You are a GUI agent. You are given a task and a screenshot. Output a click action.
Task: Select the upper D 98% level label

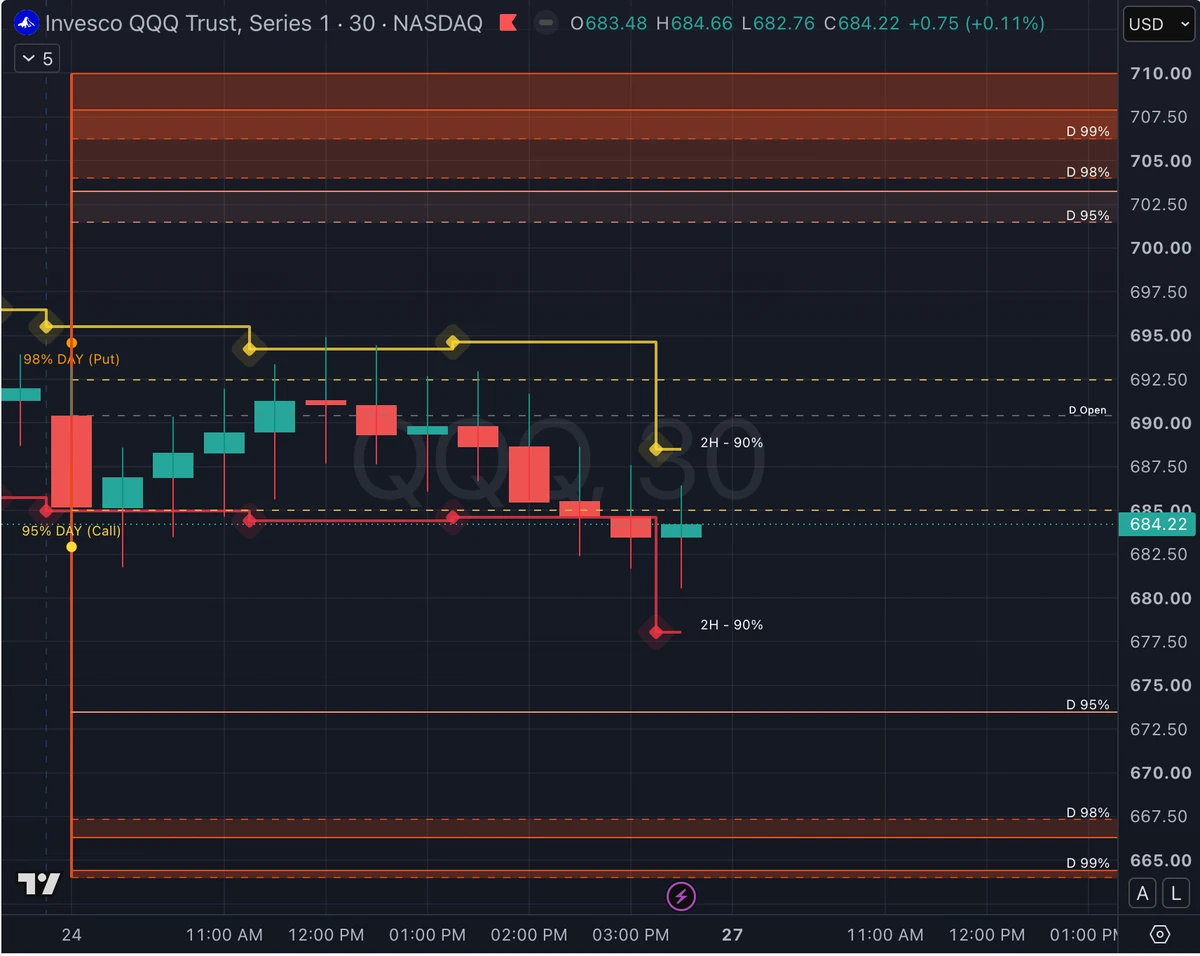pyautogui.click(x=1088, y=172)
